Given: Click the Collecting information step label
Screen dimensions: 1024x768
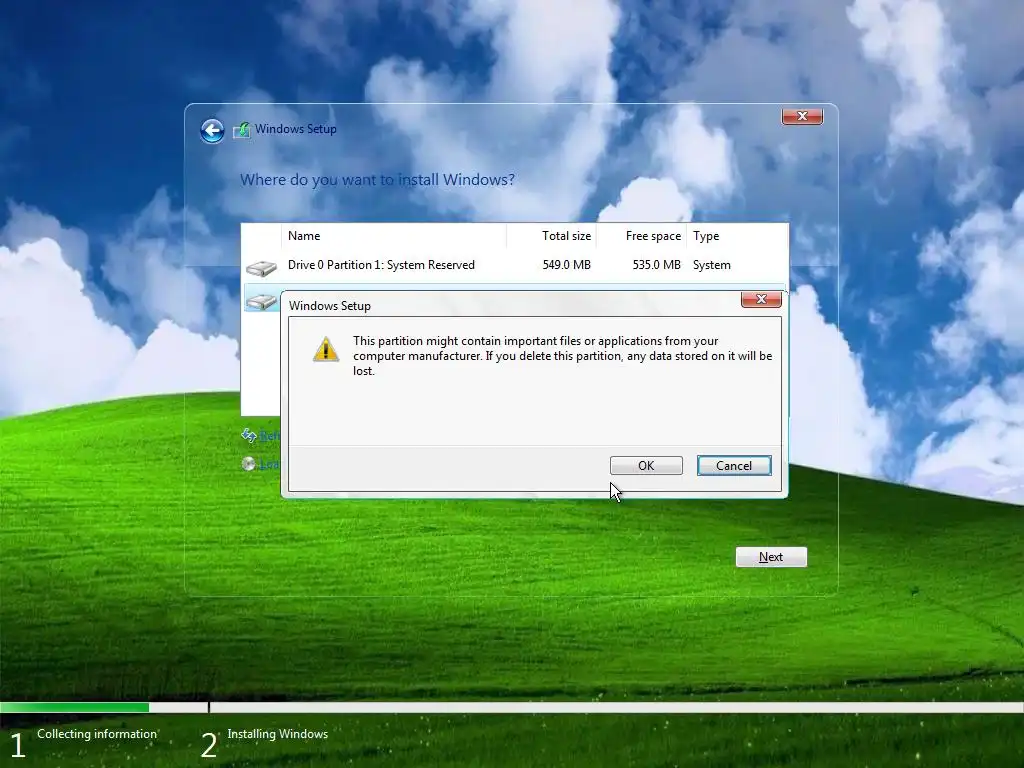Looking at the screenshot, I should coord(97,734).
